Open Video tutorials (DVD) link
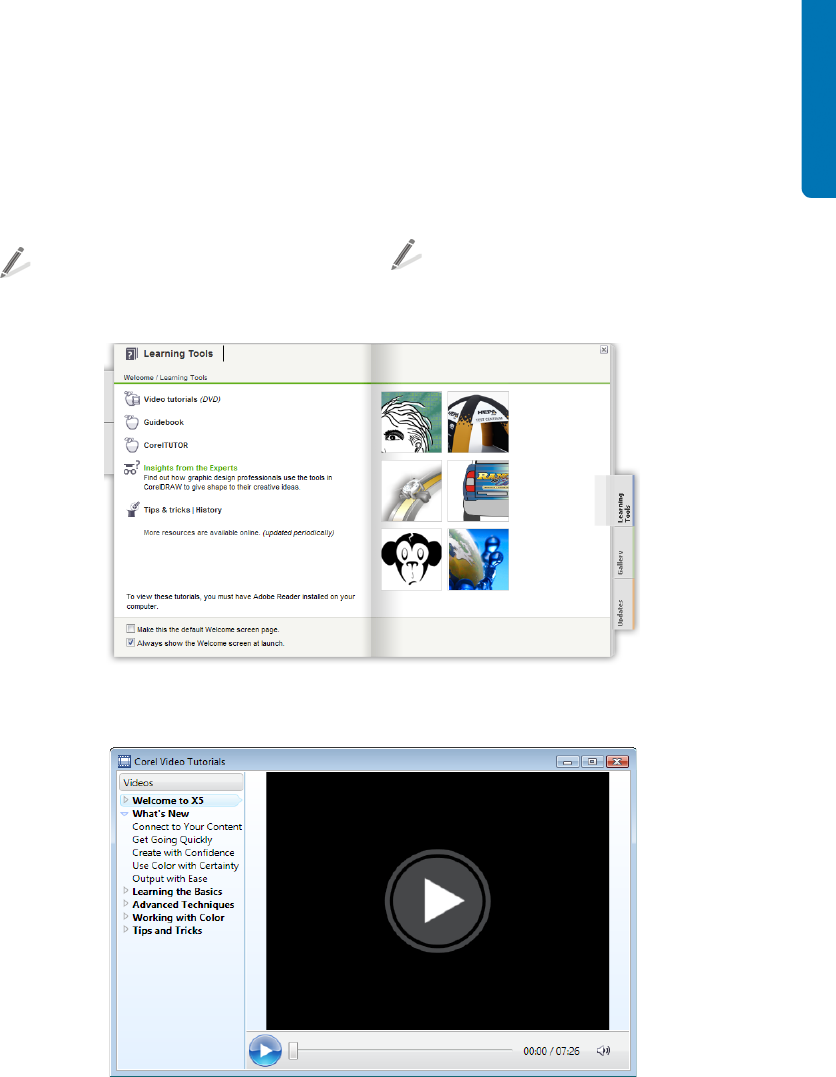This screenshot has height=1077, width=836. point(181,399)
